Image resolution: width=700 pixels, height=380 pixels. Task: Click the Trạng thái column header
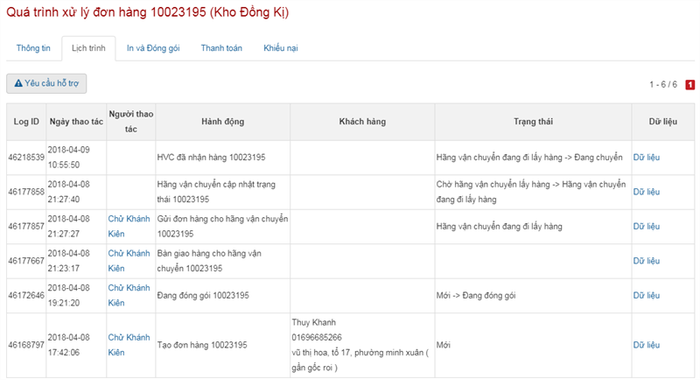coord(533,122)
